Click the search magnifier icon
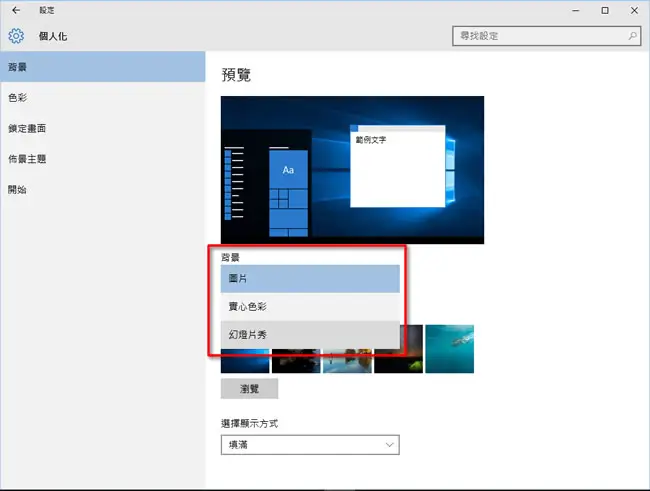Screen dimensions: 650x491 (x=633, y=36)
